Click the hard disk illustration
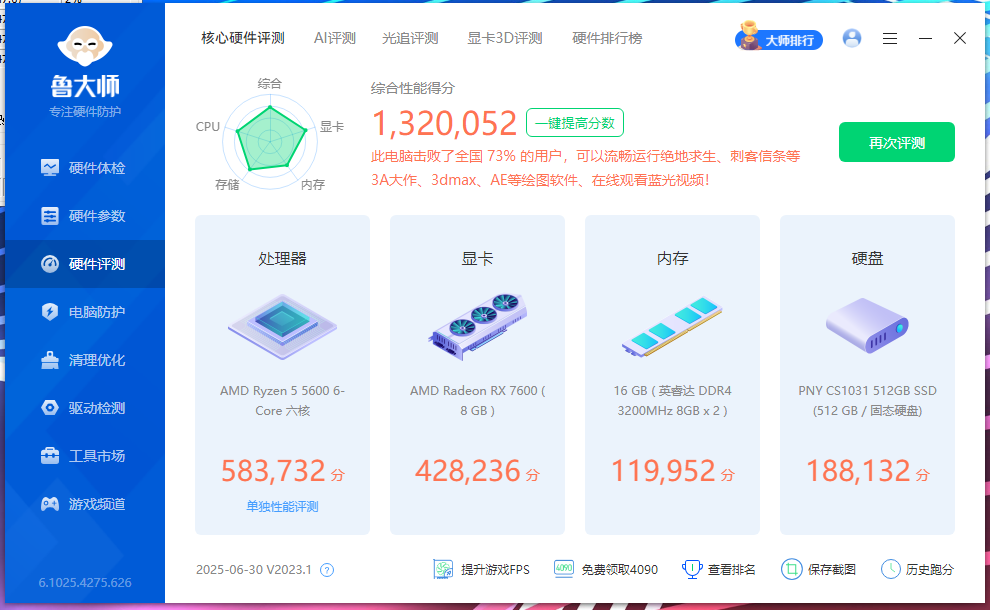This screenshot has width=990, height=610. (x=867, y=326)
